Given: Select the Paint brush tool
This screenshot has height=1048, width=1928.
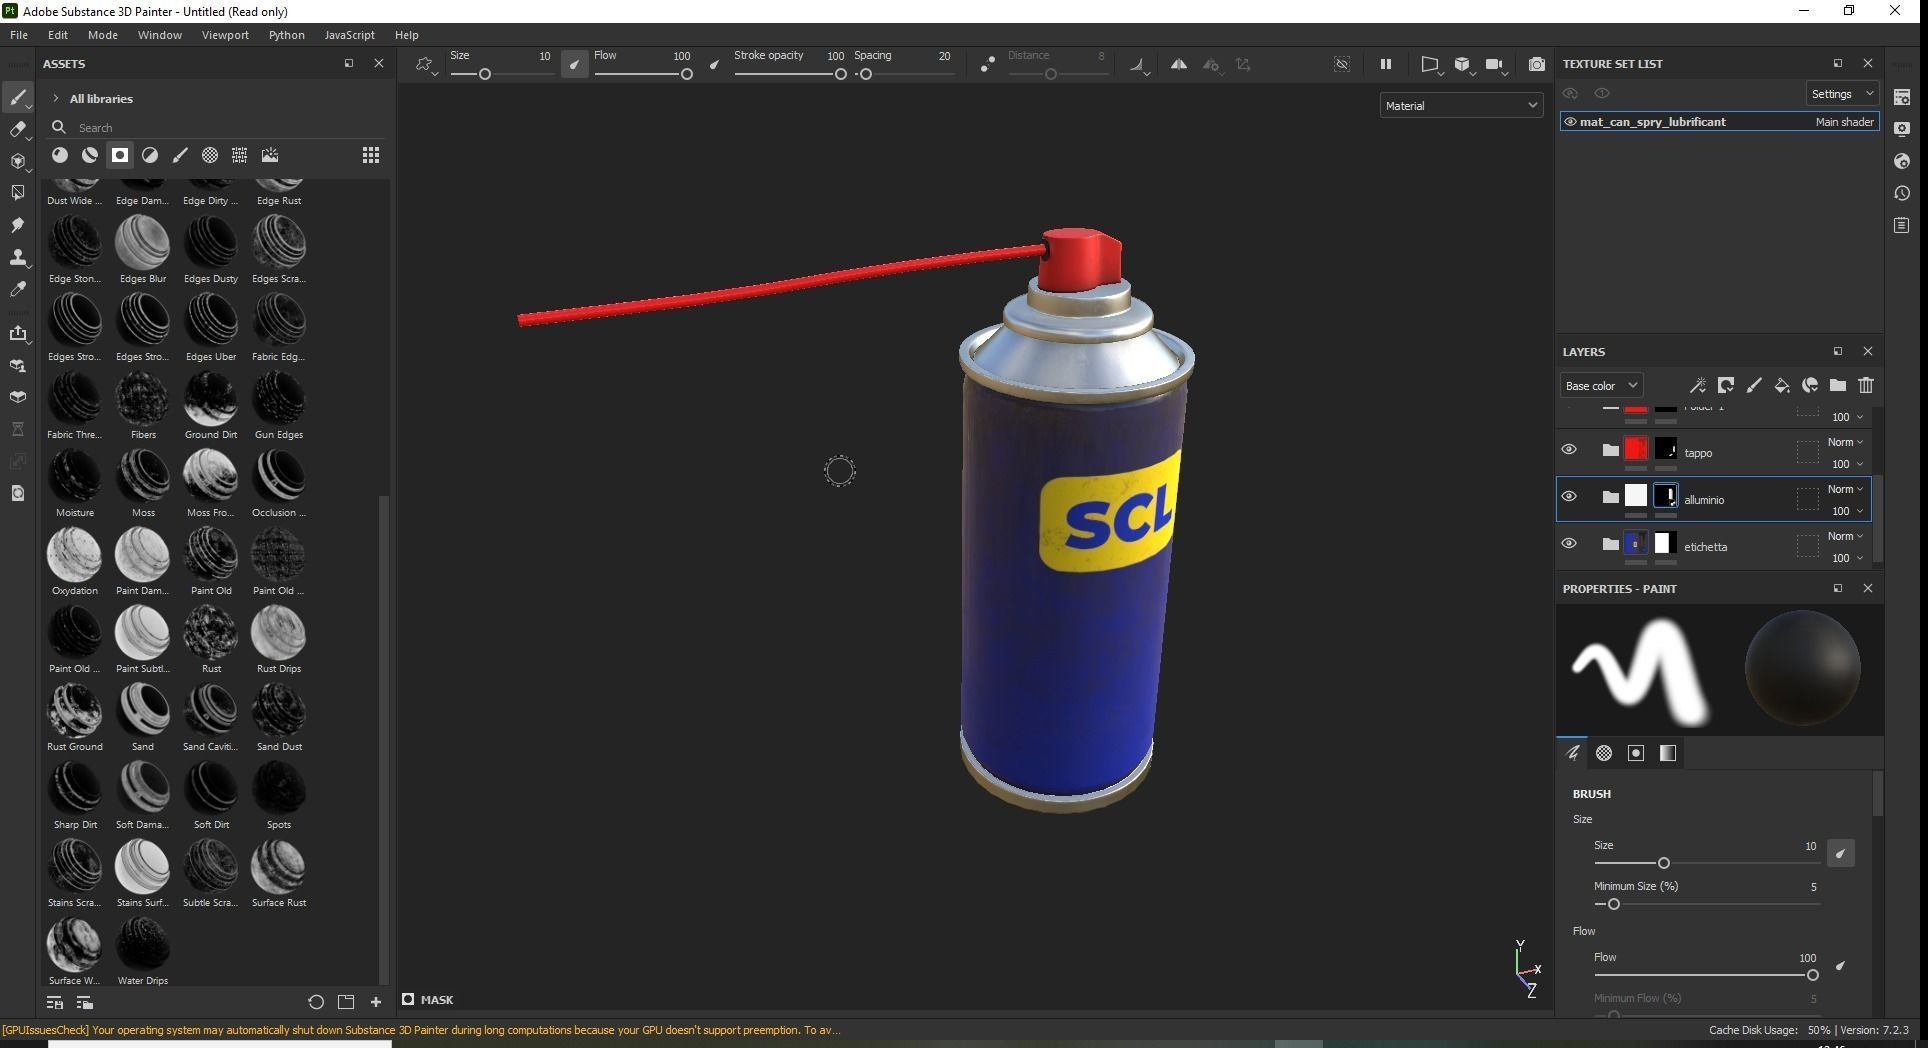Looking at the screenshot, I should pos(17,97).
